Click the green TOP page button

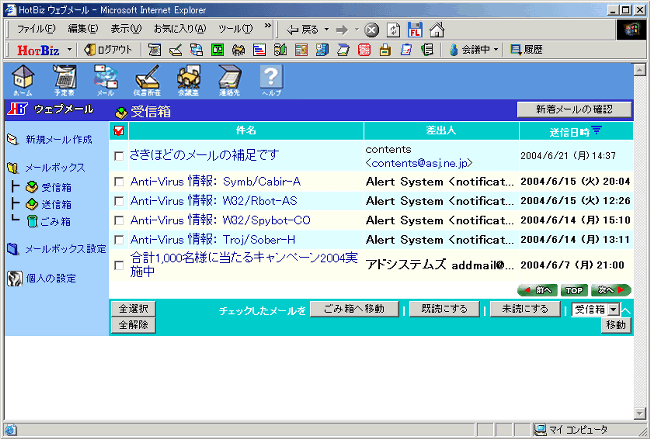coord(574,290)
